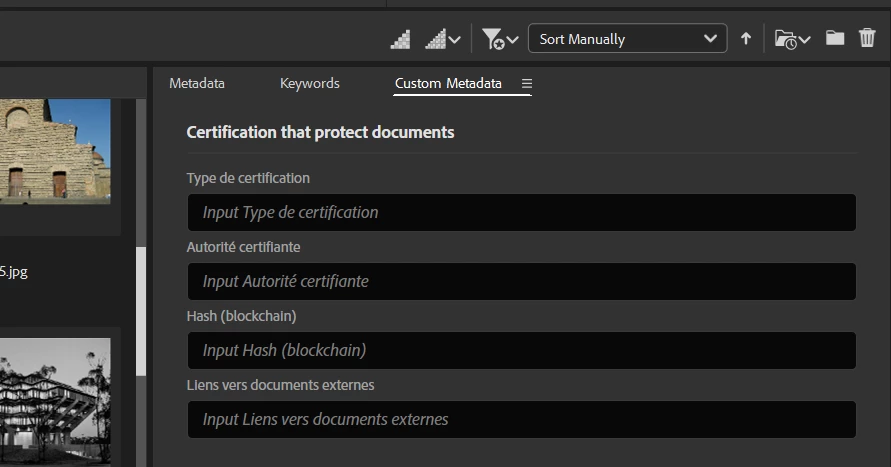This screenshot has height=467, width=891.
Task: Focus the Hash (blockchain) input field
Action: pyautogui.click(x=521, y=350)
